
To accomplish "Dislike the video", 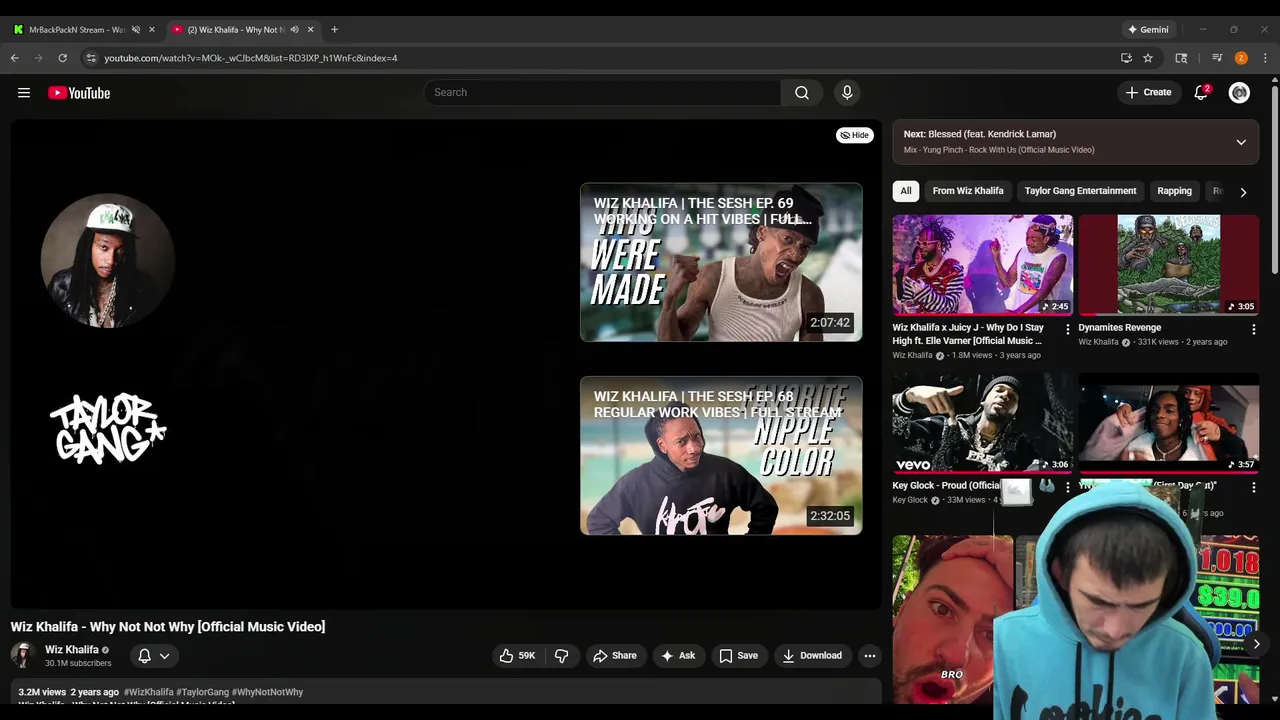I will coord(561,656).
